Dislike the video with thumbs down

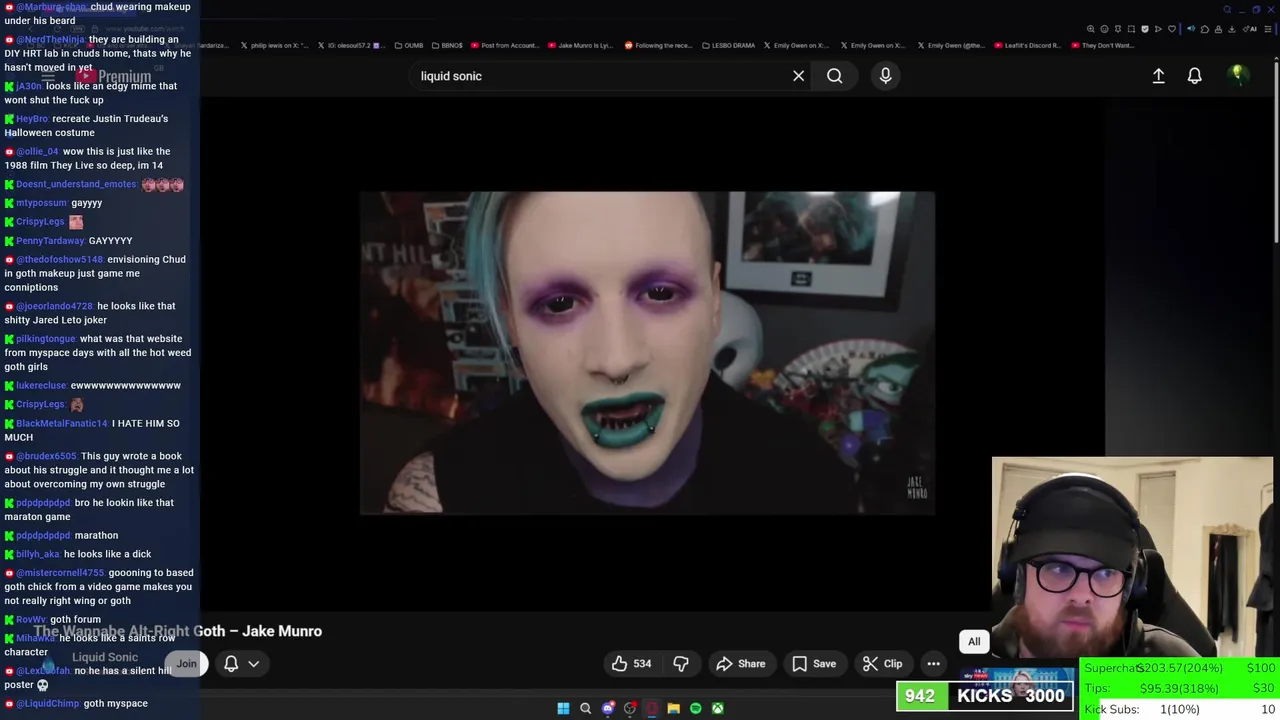point(681,664)
